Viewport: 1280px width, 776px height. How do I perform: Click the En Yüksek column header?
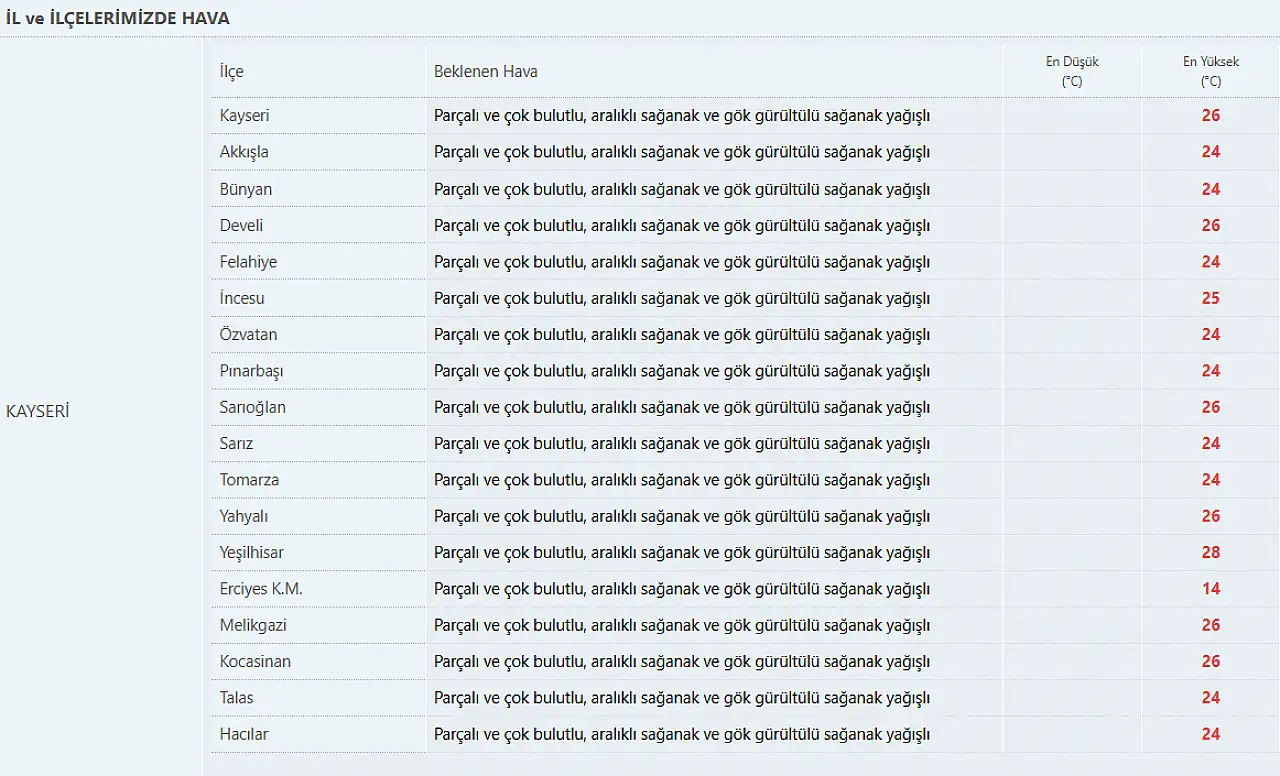(1211, 71)
